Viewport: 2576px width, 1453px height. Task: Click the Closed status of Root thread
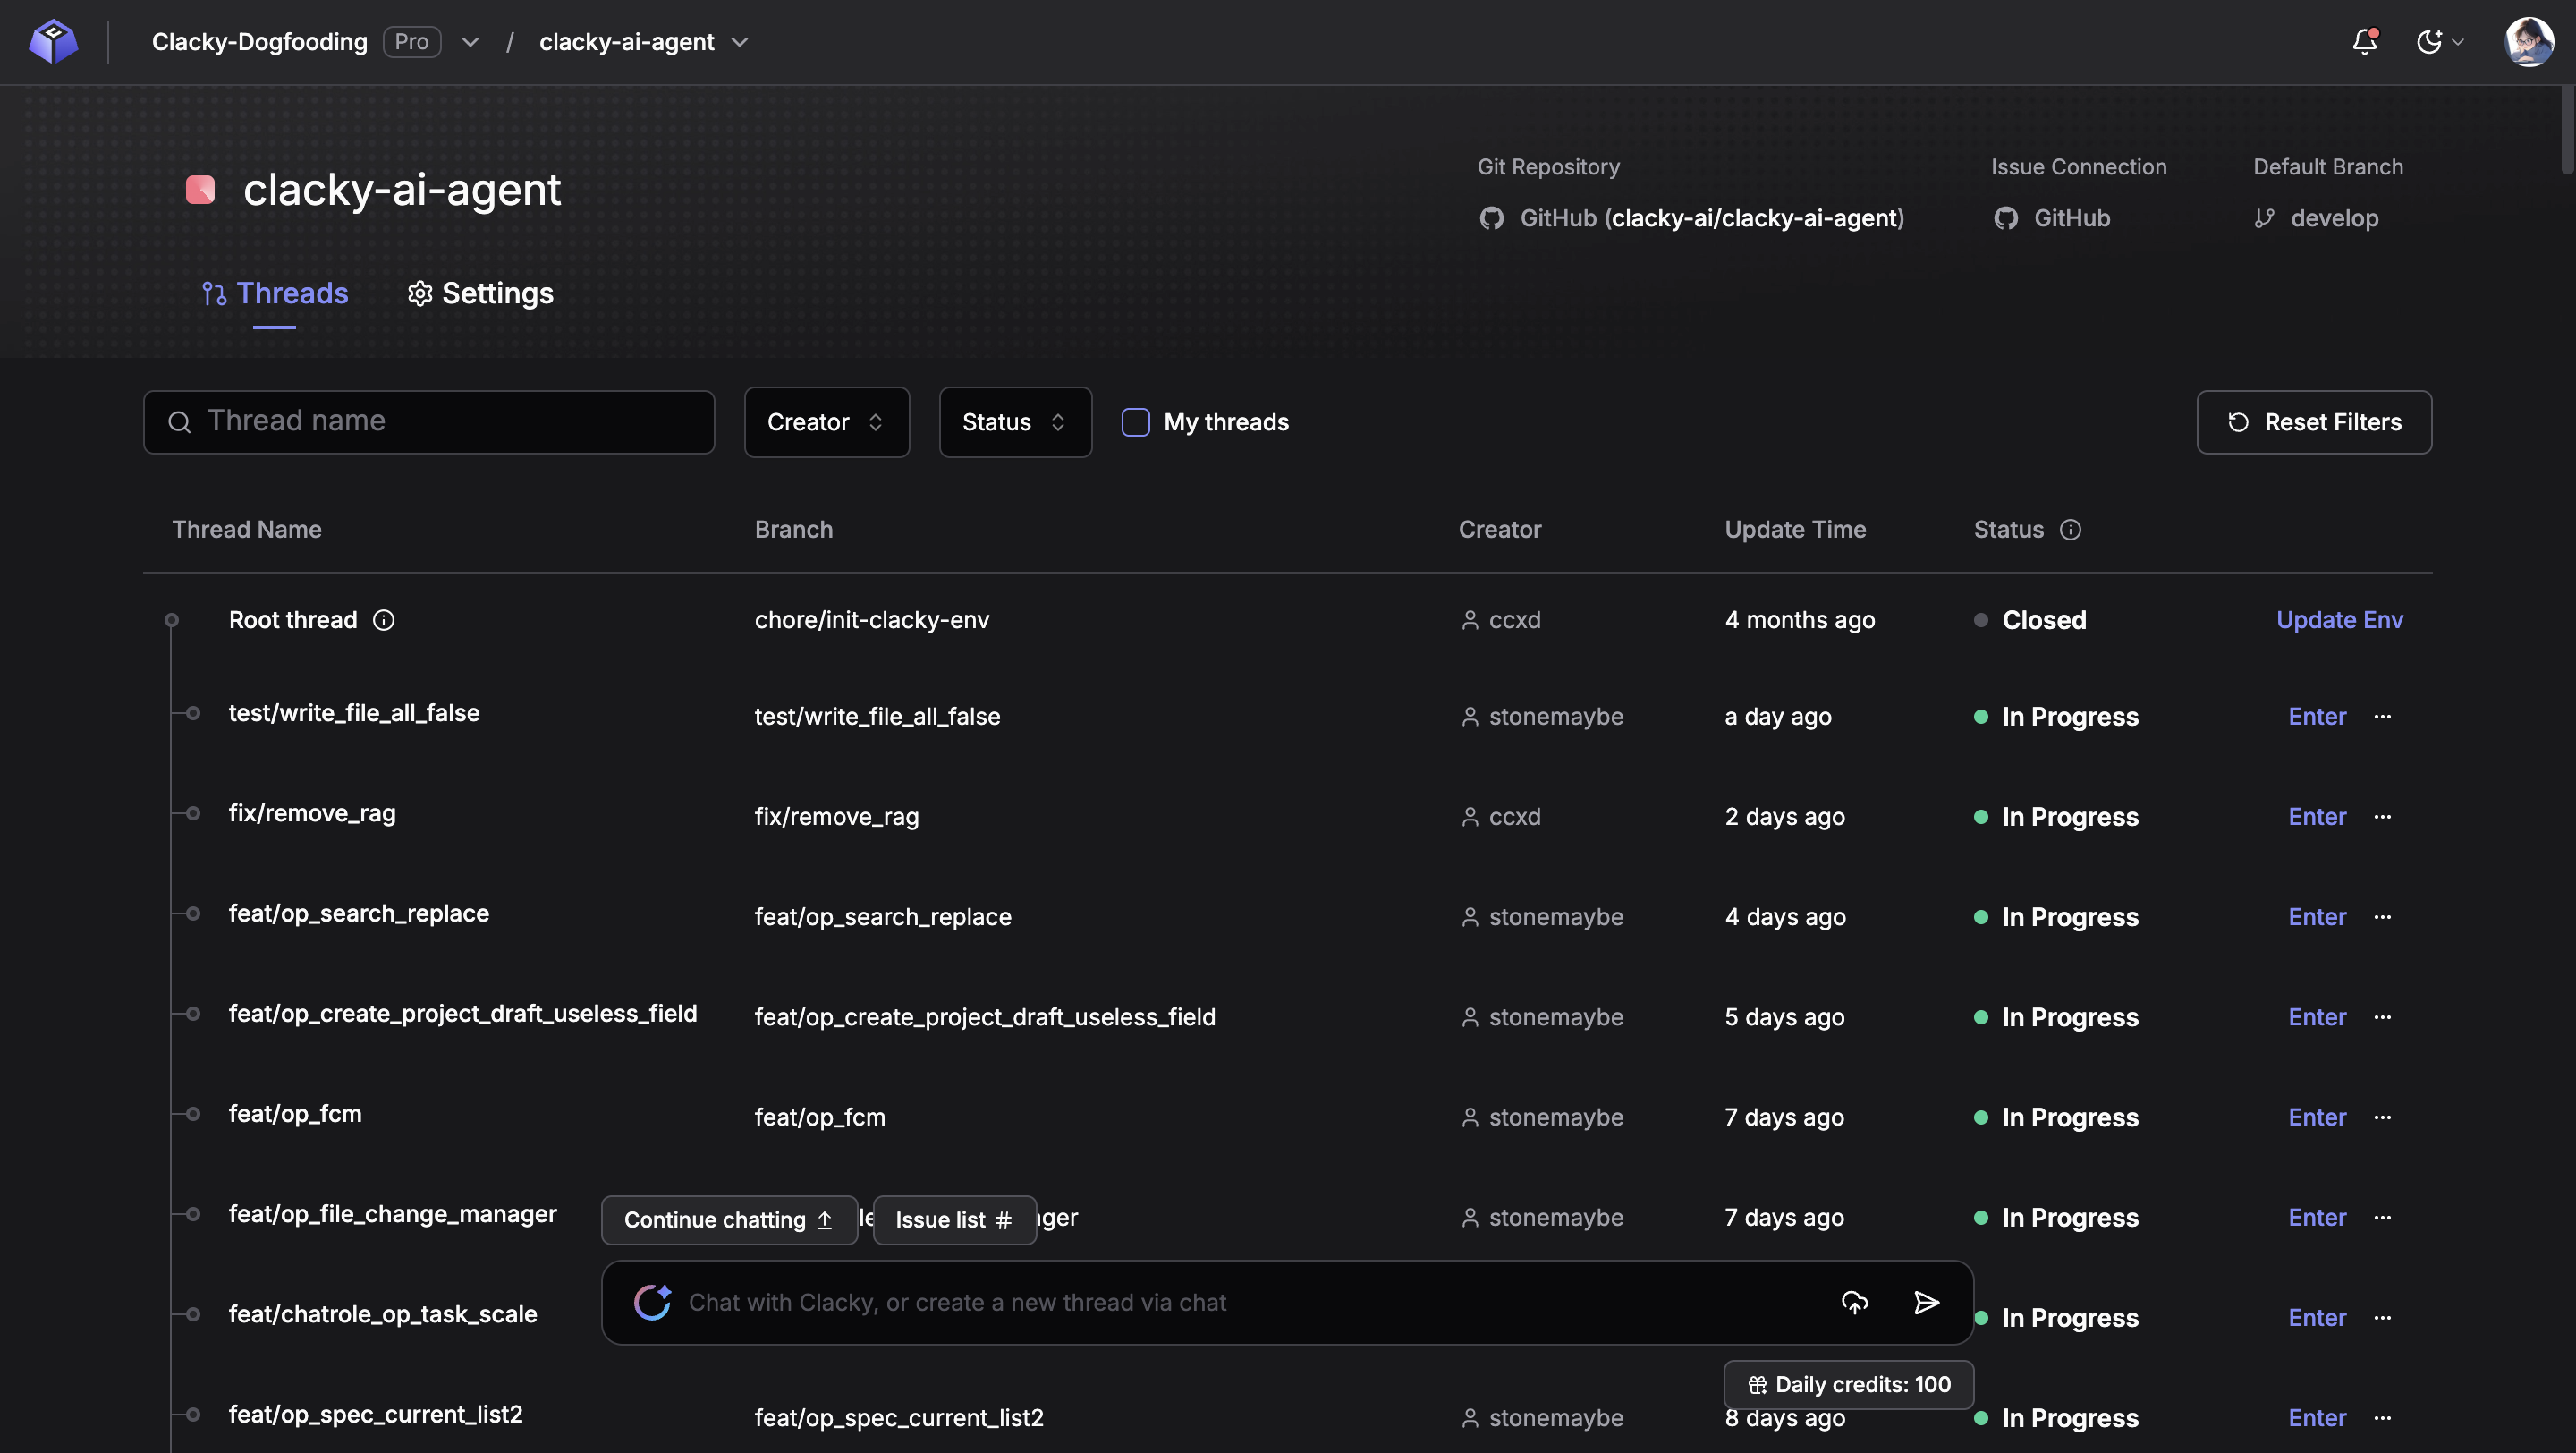[2031, 620]
